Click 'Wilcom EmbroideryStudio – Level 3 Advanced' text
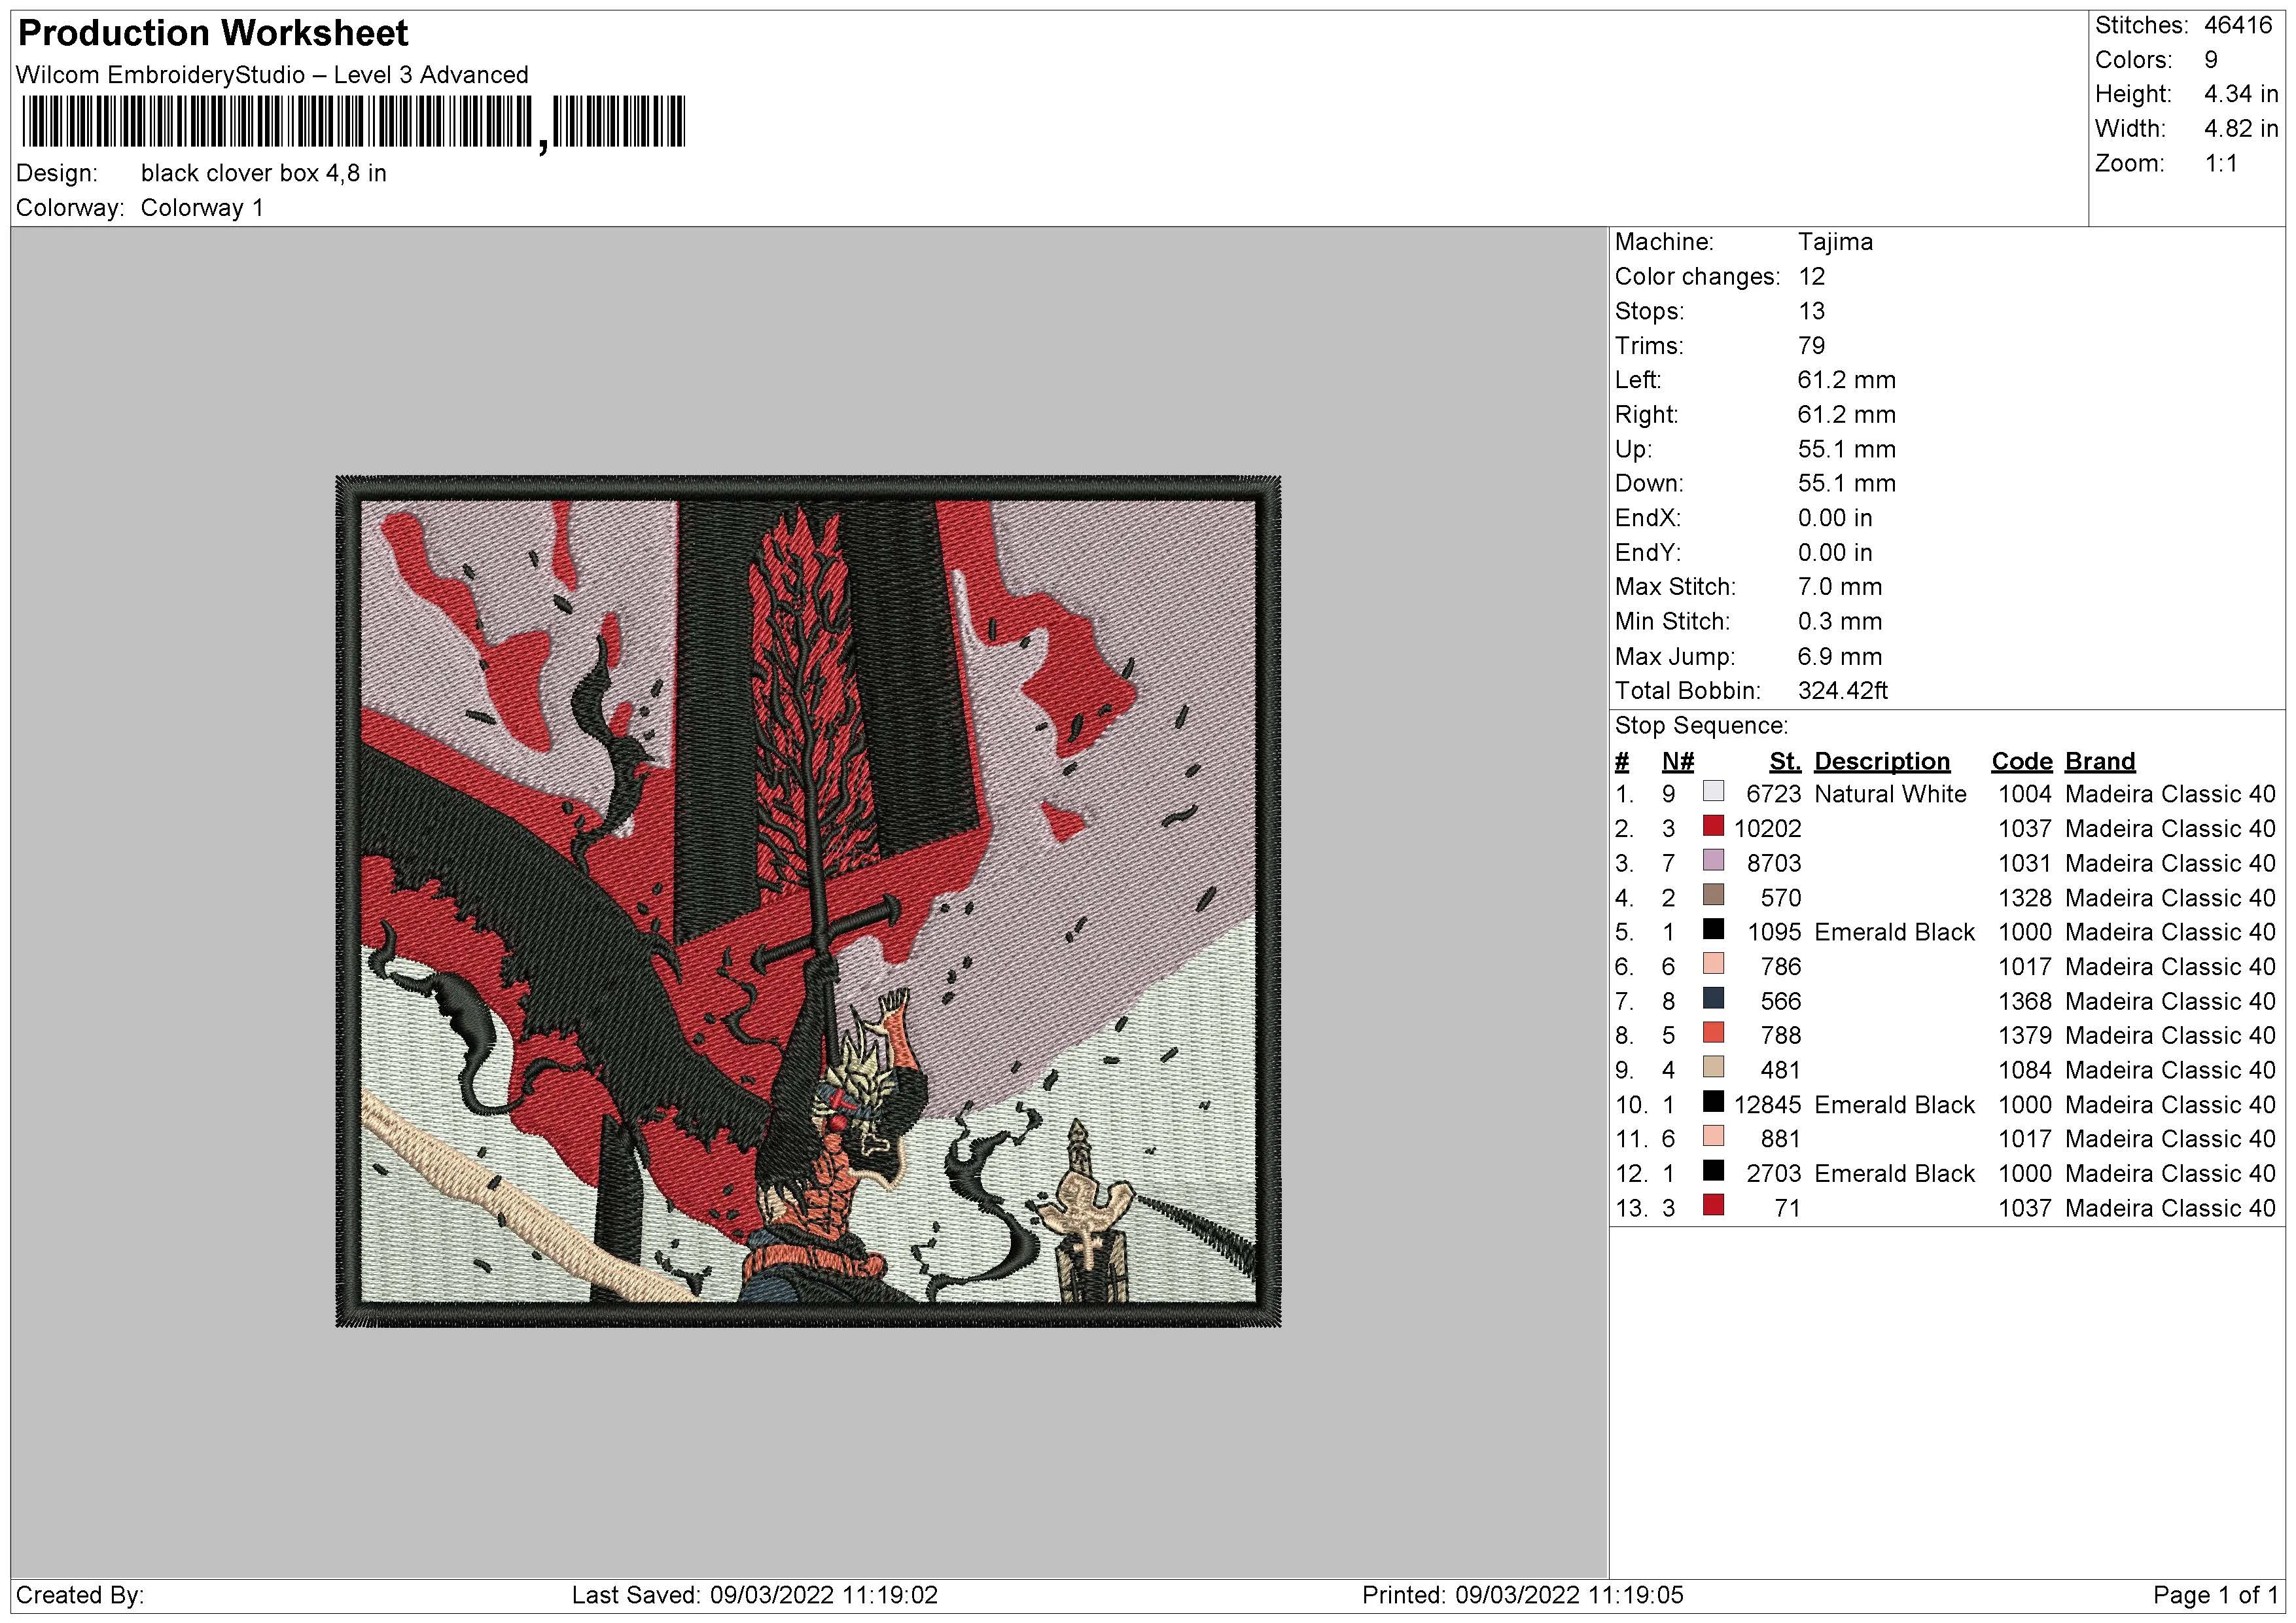Screen dimensions: 2296x1623 point(272,75)
